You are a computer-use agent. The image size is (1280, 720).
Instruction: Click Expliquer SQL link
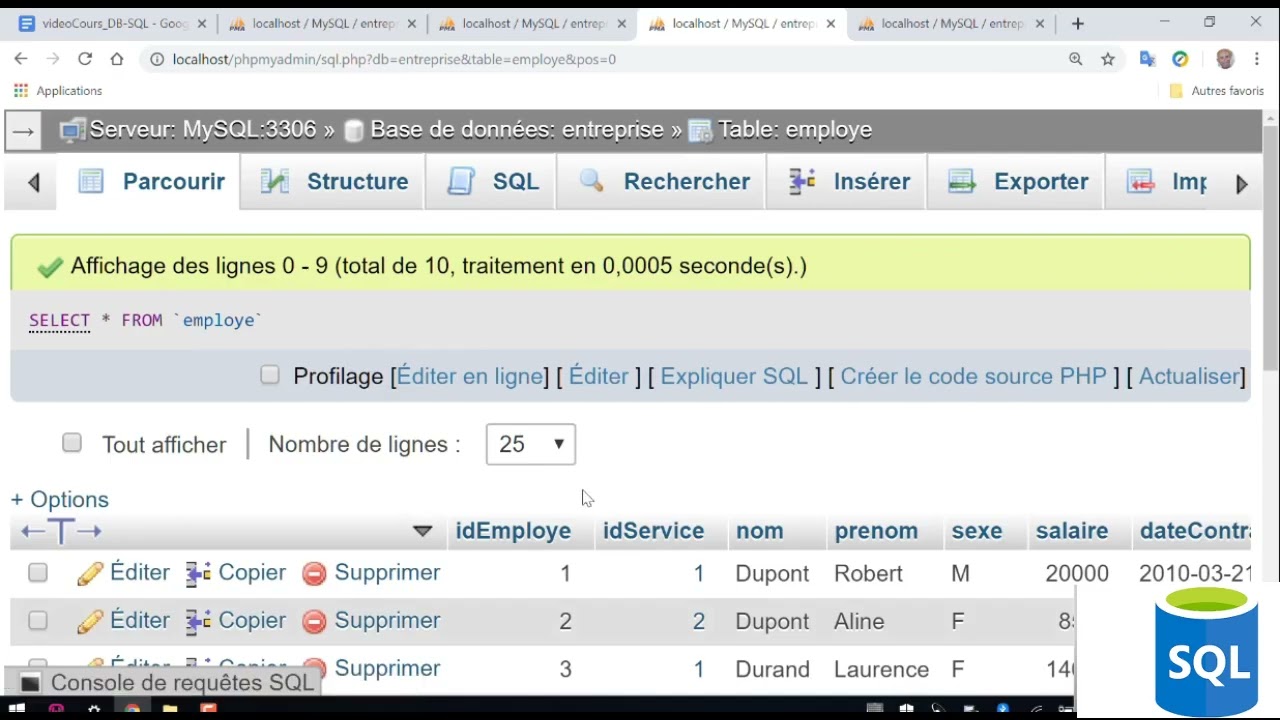pos(734,376)
